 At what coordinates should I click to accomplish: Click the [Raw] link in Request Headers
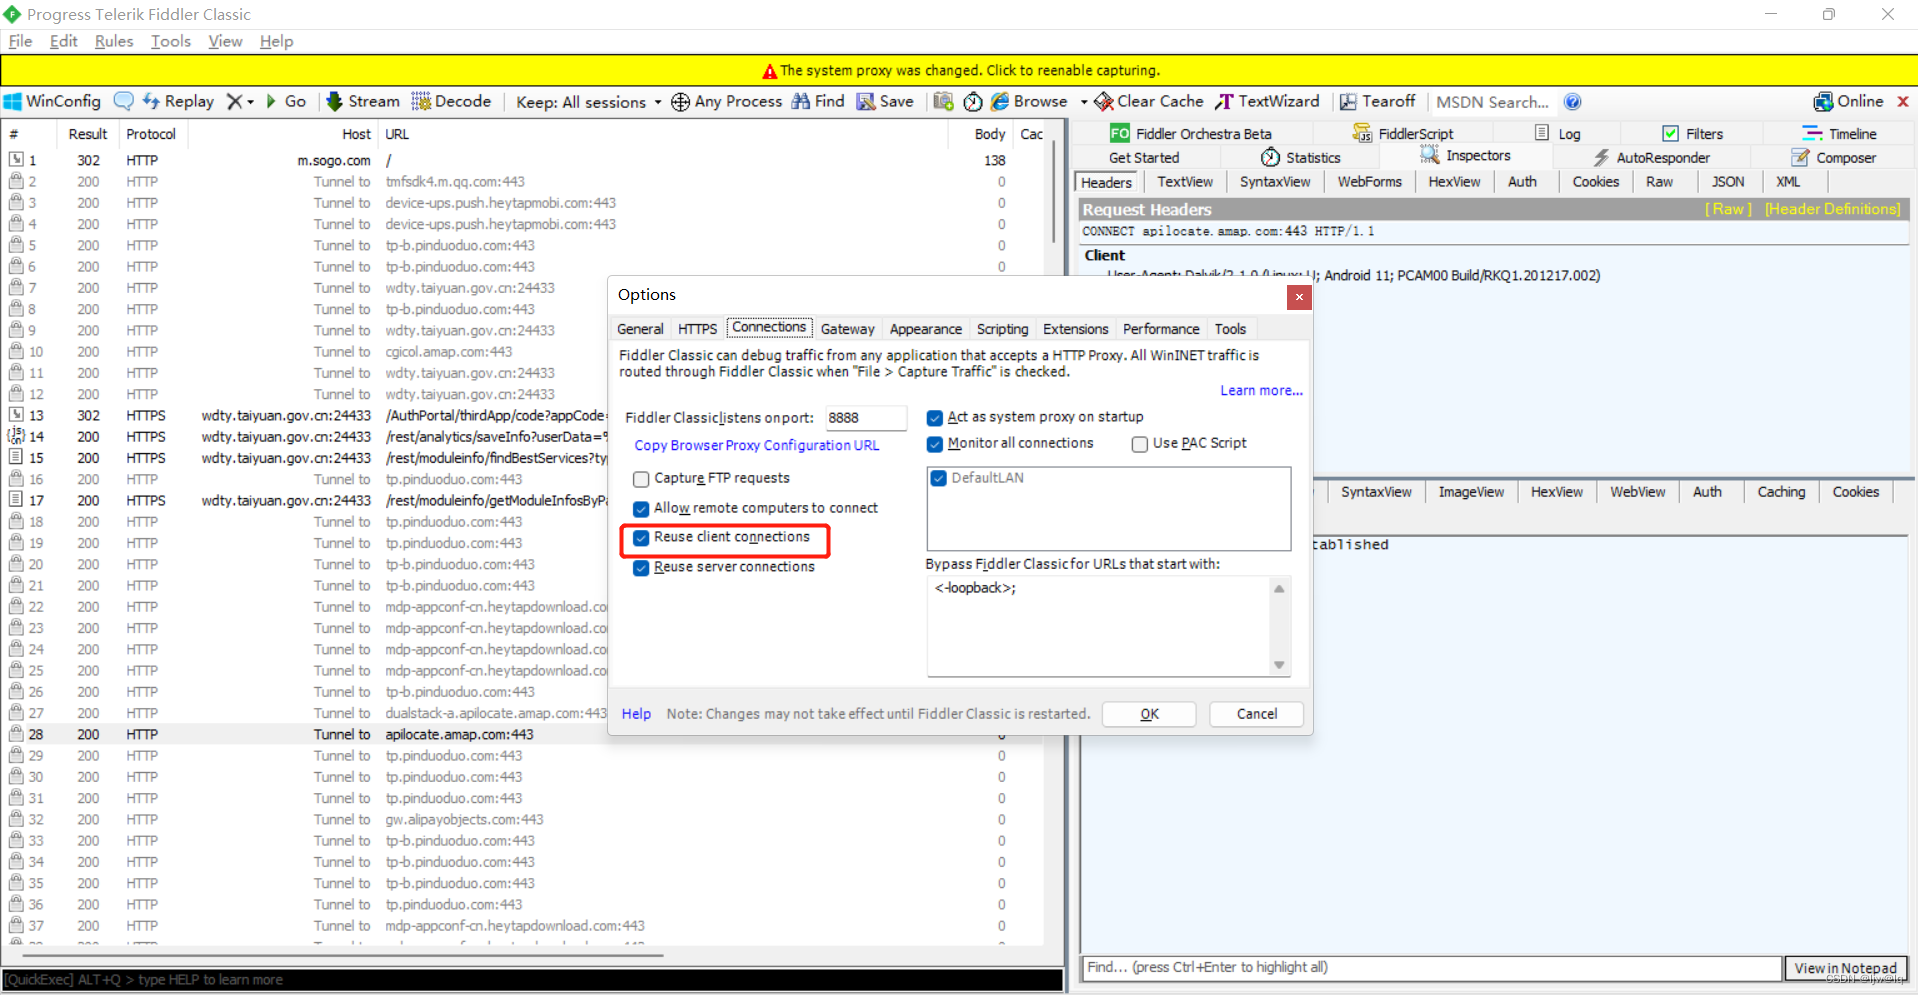point(1728,209)
